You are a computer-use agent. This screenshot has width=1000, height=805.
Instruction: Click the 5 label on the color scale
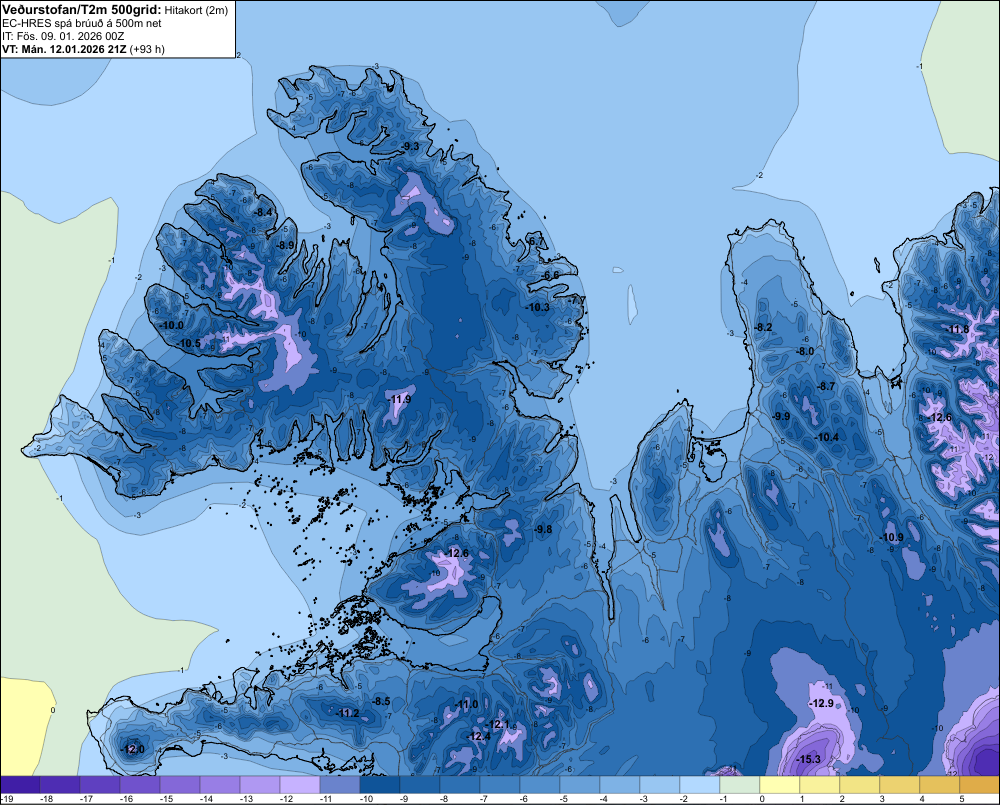(x=962, y=799)
